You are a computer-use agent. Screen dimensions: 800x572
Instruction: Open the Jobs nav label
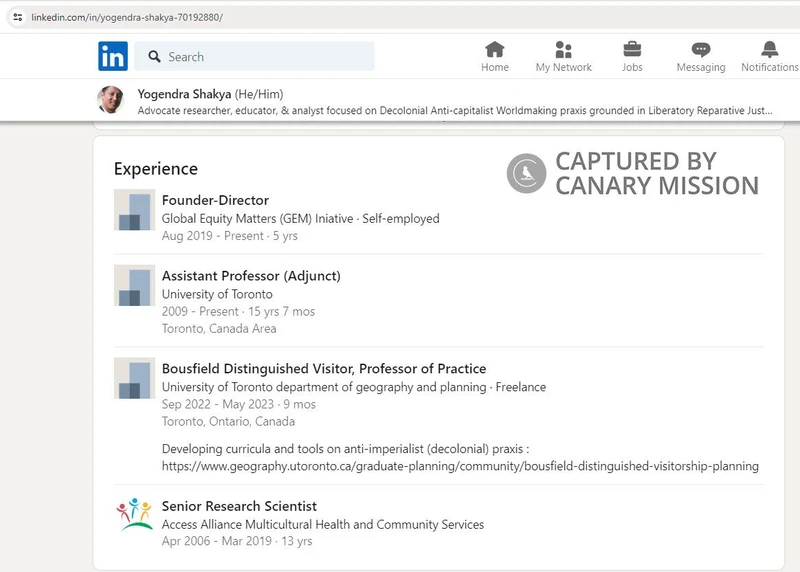coord(632,67)
